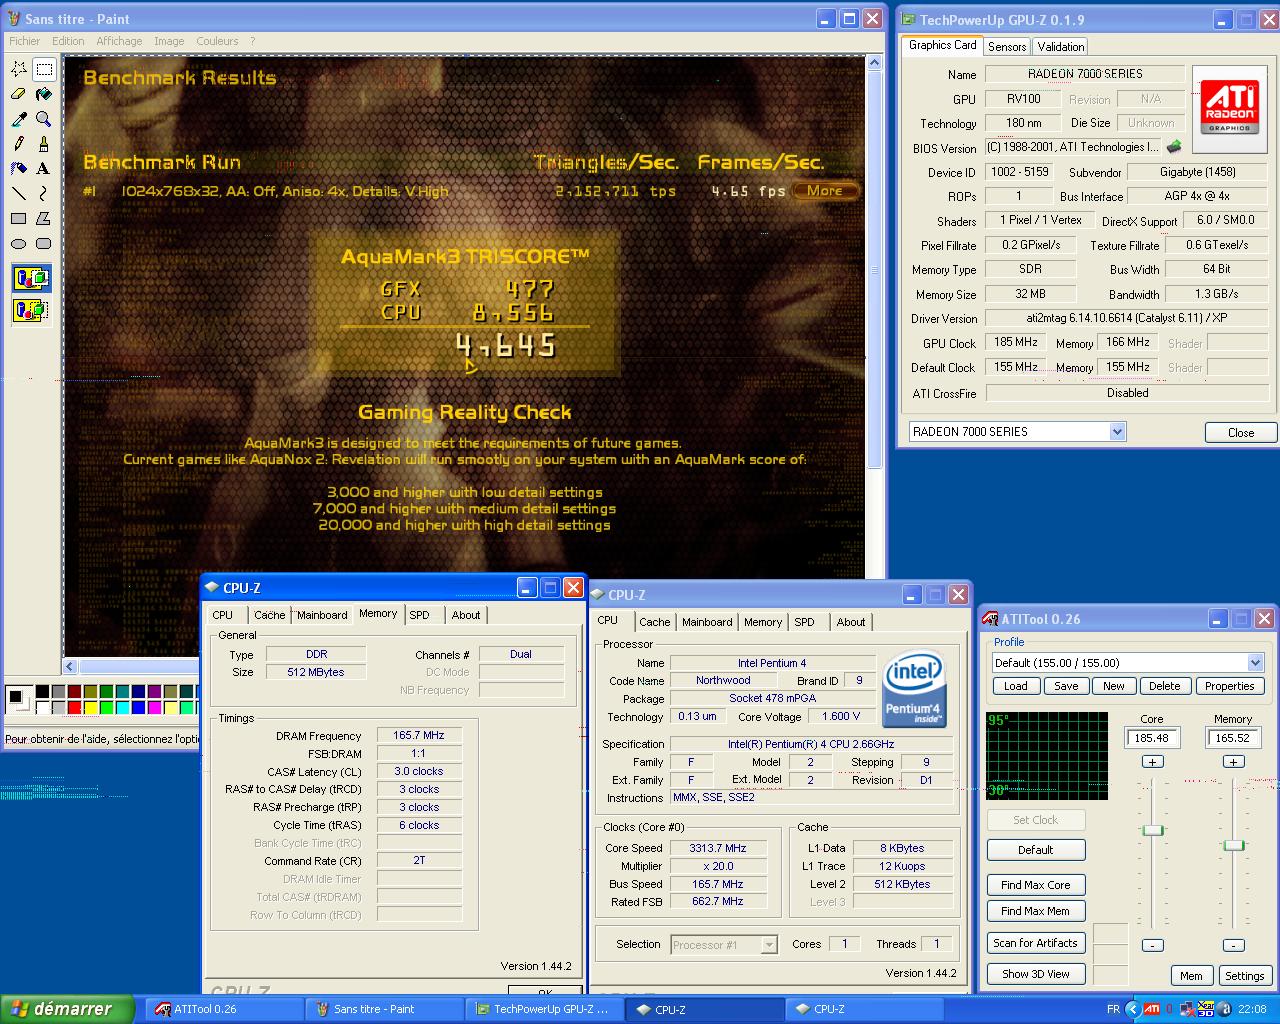Click Find Max Core in ATITool

1036,885
